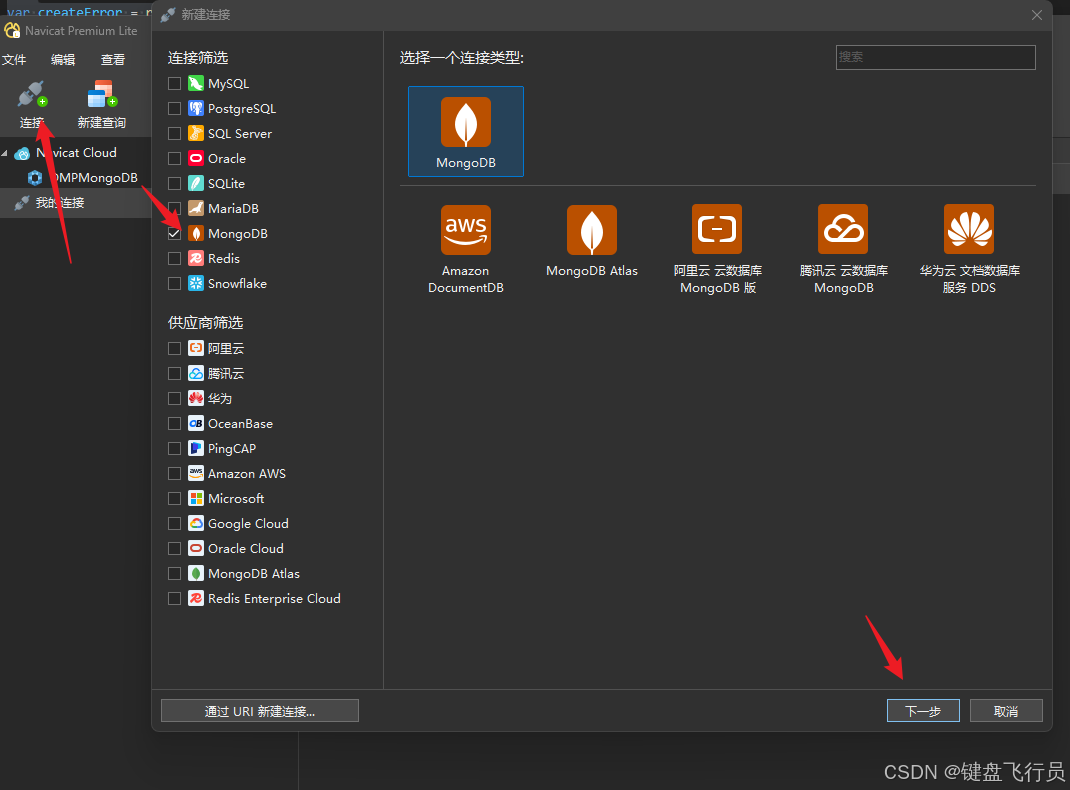Click the Amazon AWS vendor icon
This screenshot has height=790, width=1070.
pyautogui.click(x=196, y=473)
